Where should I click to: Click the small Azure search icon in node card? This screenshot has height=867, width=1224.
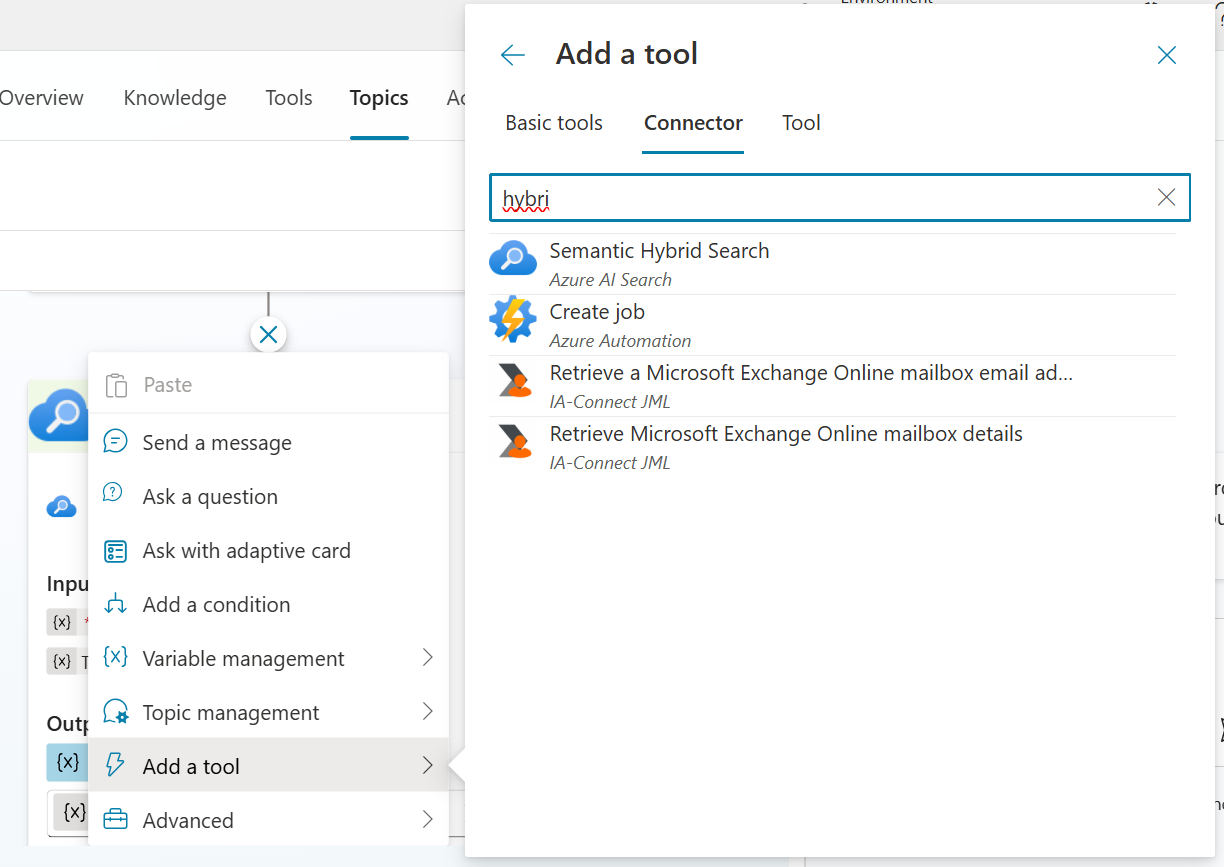[61, 507]
